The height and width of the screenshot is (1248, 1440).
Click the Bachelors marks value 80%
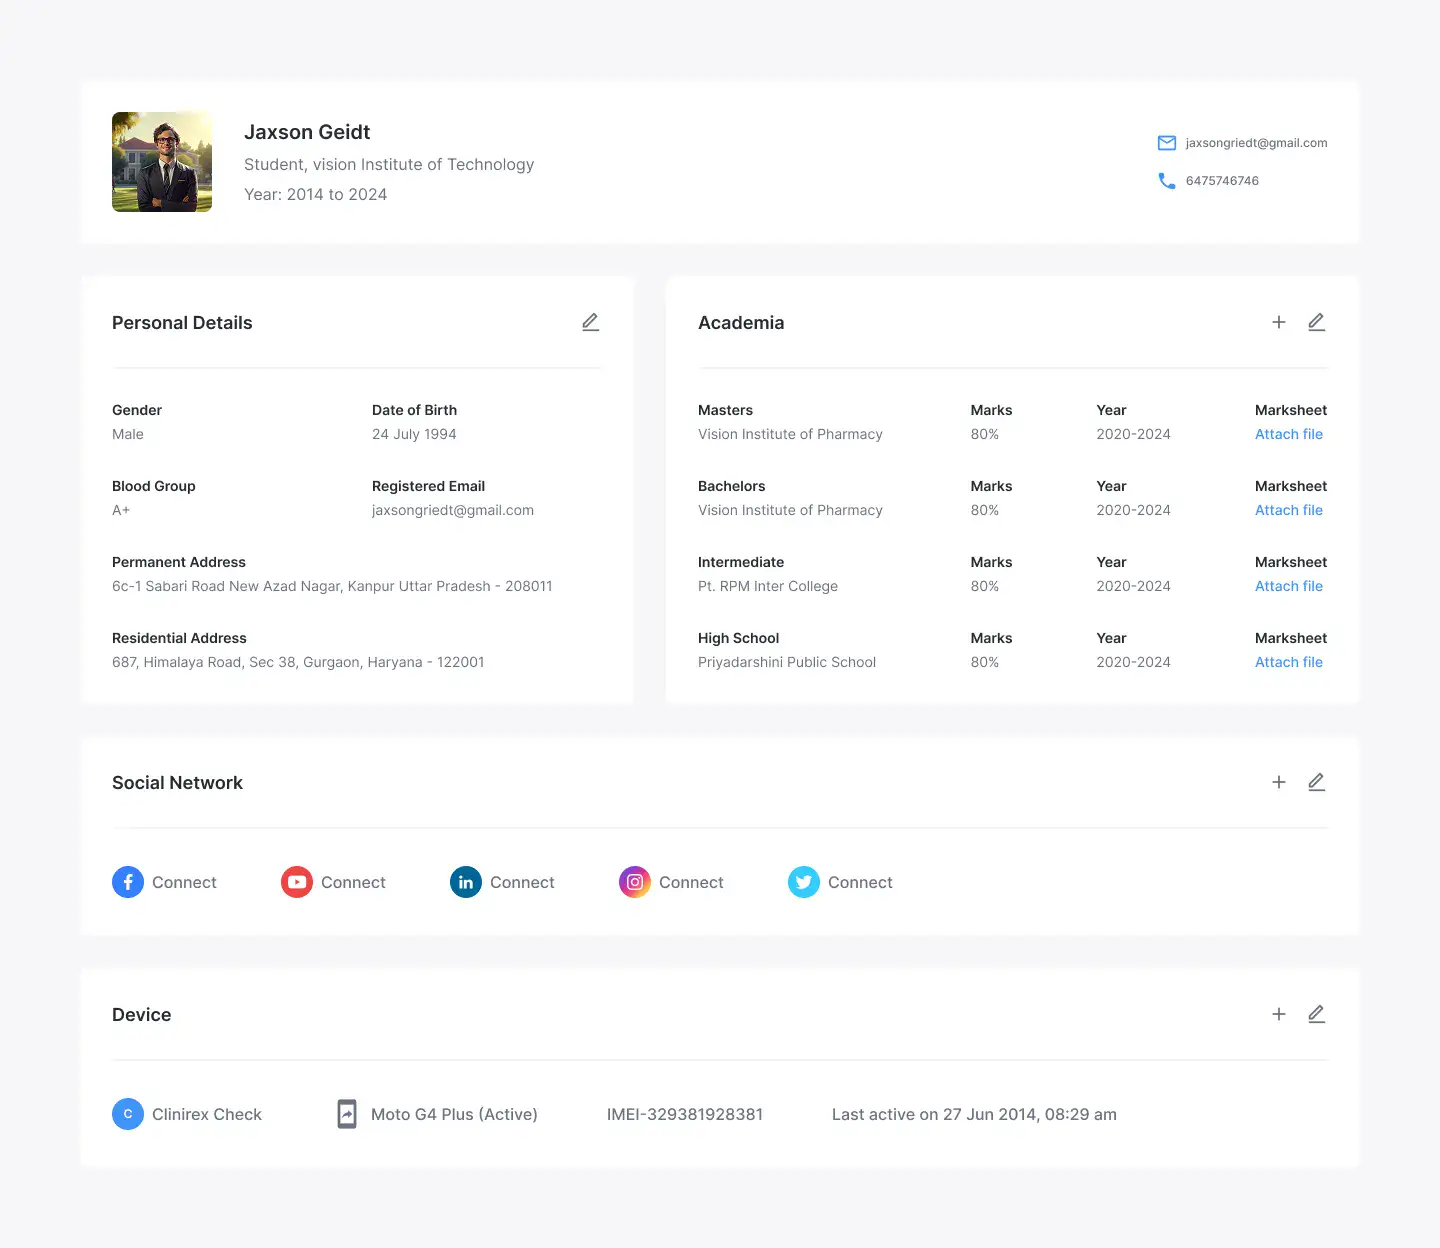(x=985, y=510)
